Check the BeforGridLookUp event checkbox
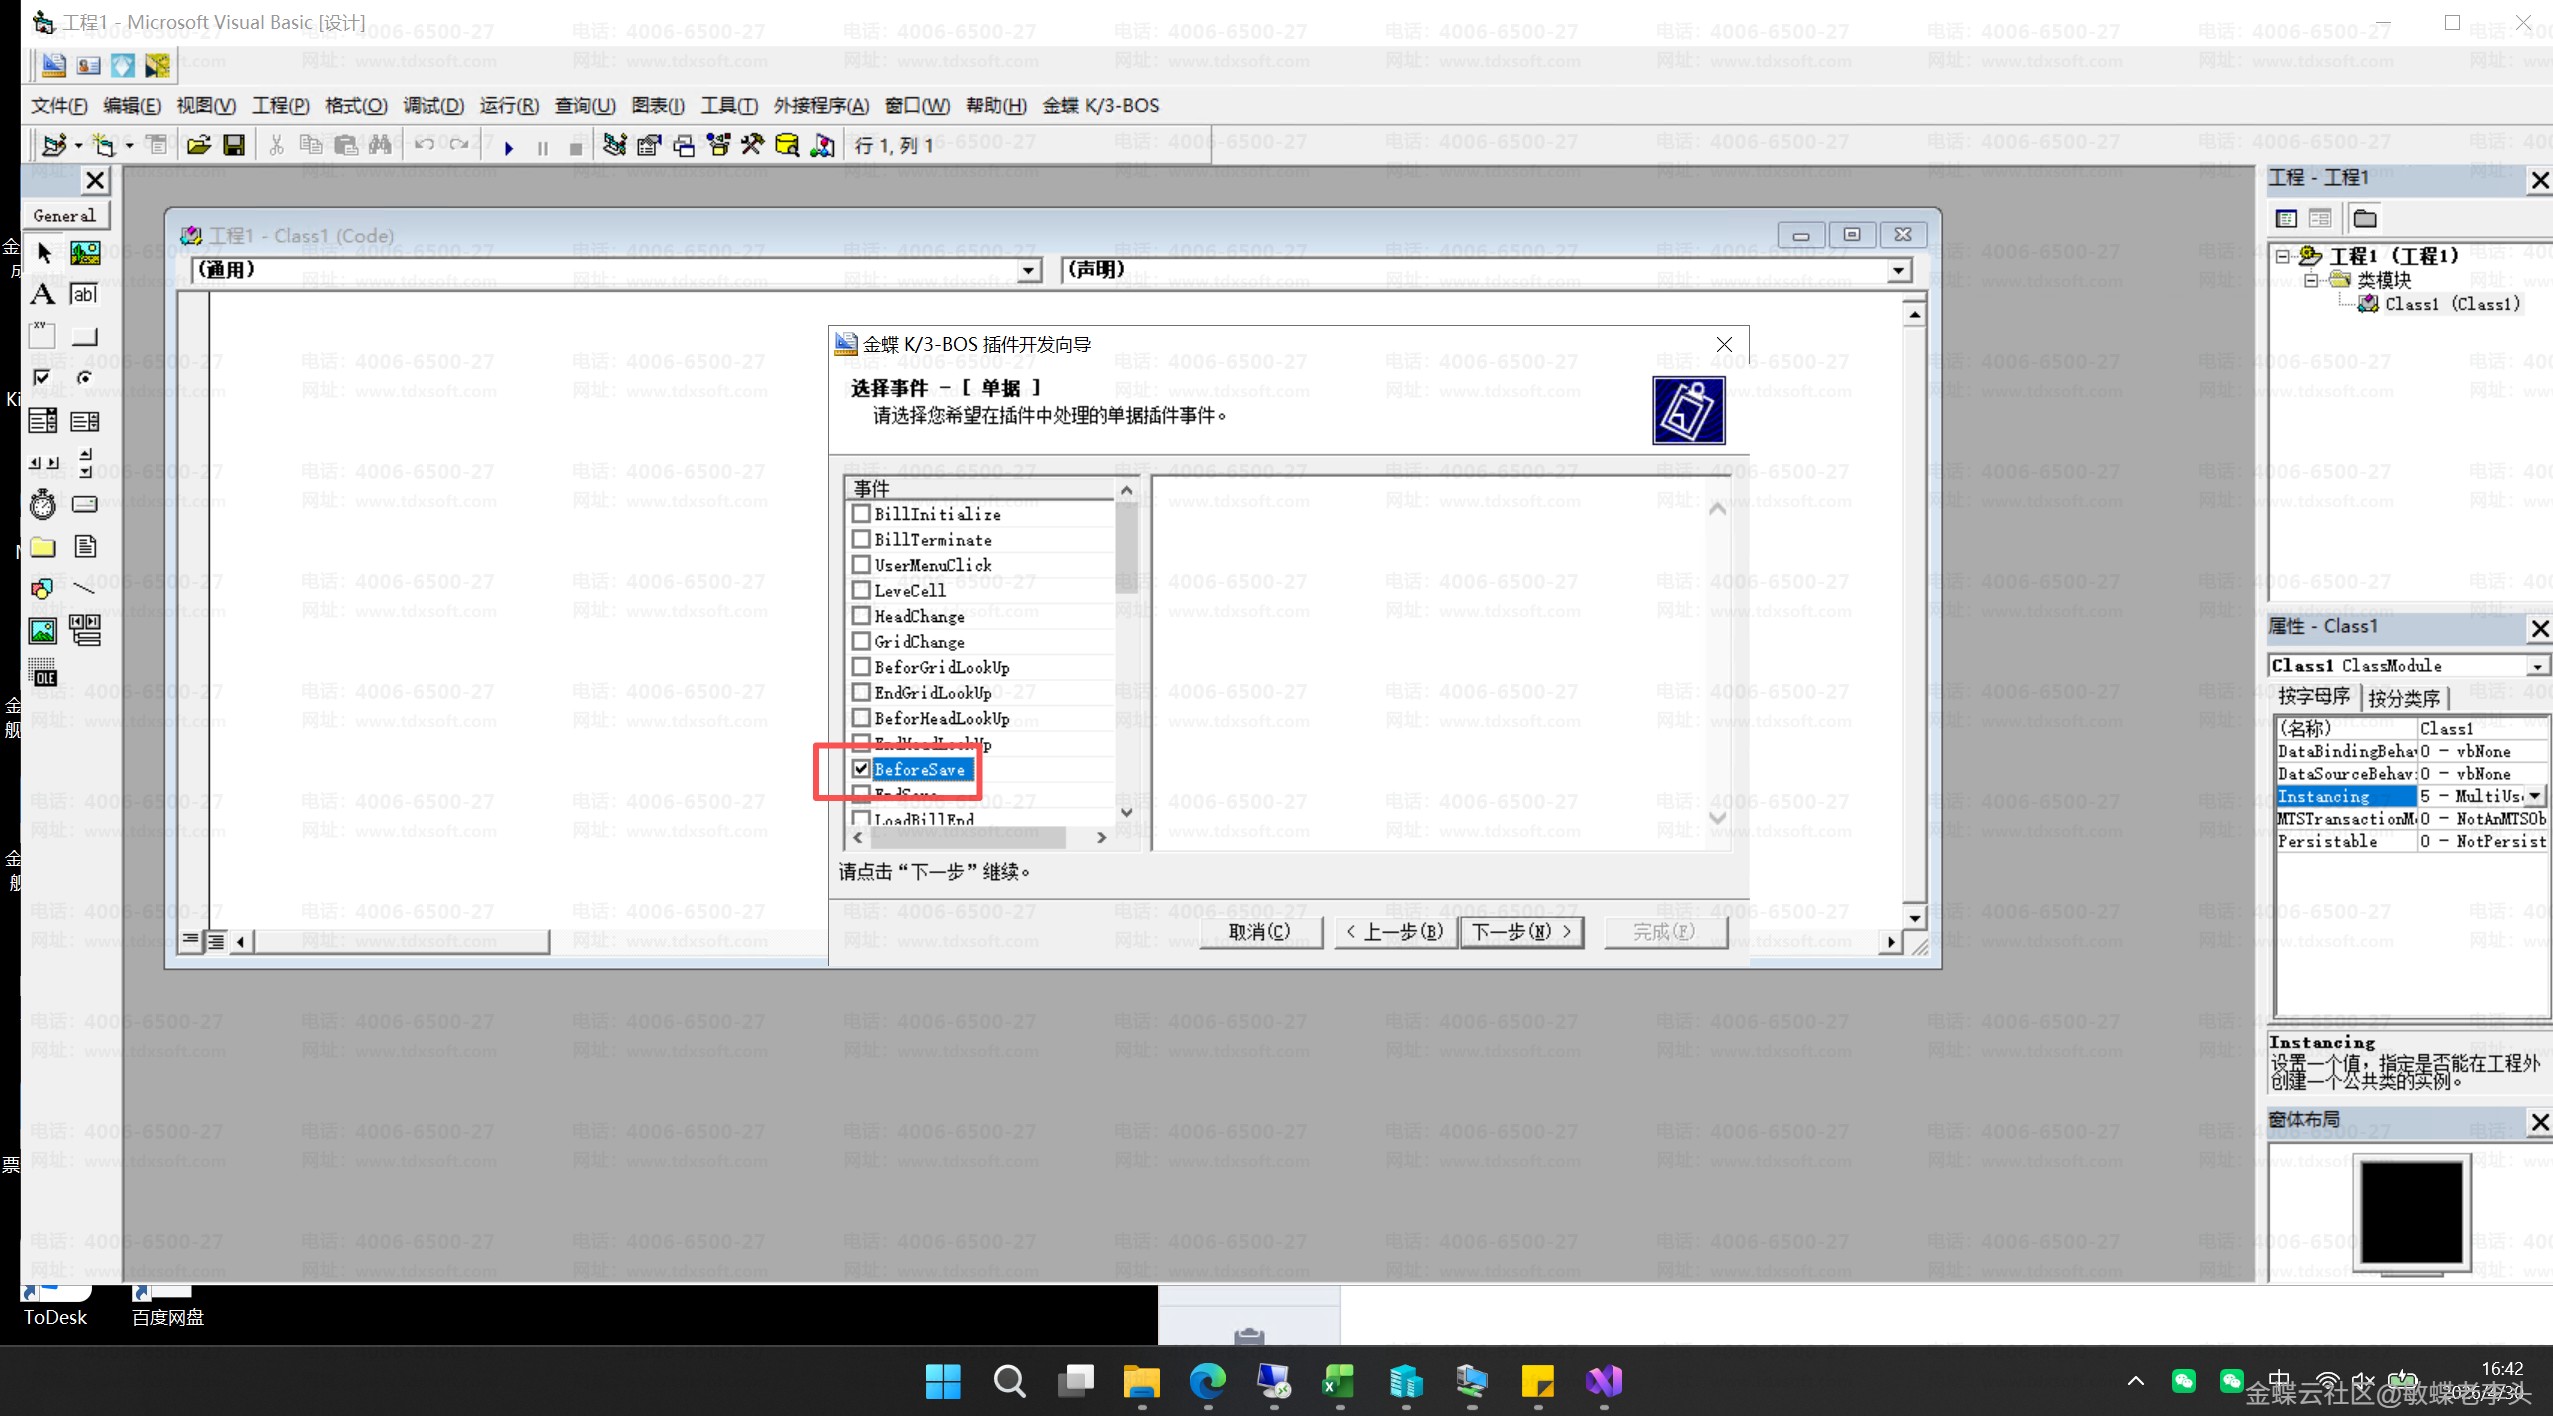Screen dimensions: 2553x1416 tap(861, 667)
